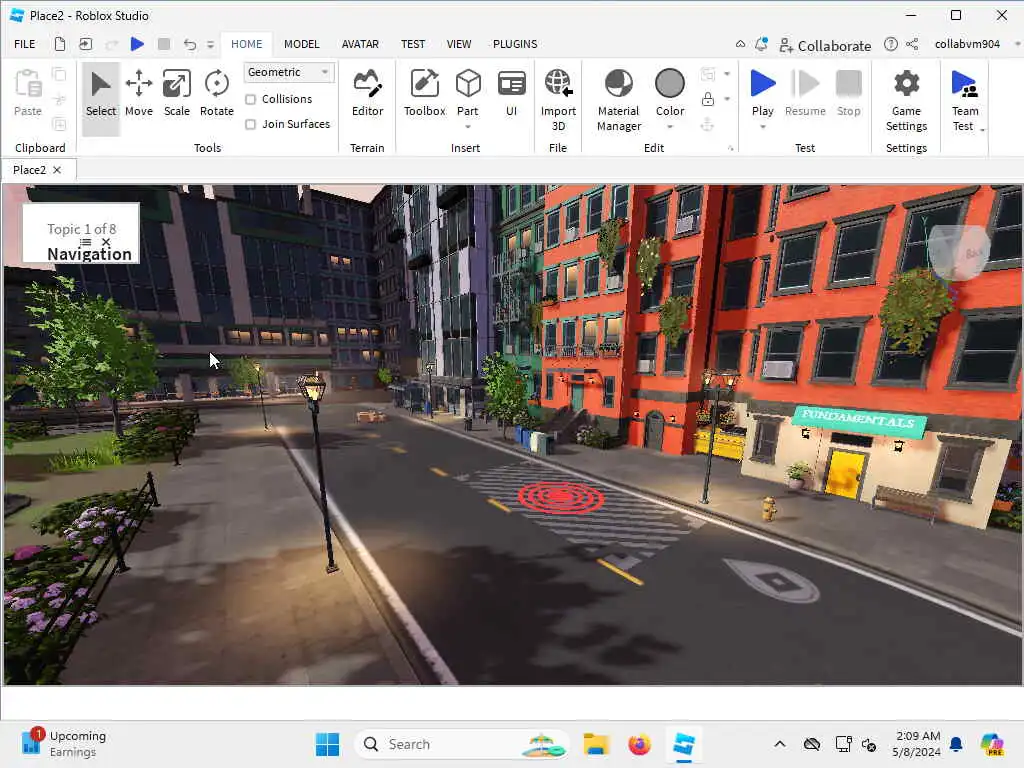This screenshot has width=1024, height=768.
Task: Open the Upcoming Earnings widget
Action: [64, 743]
